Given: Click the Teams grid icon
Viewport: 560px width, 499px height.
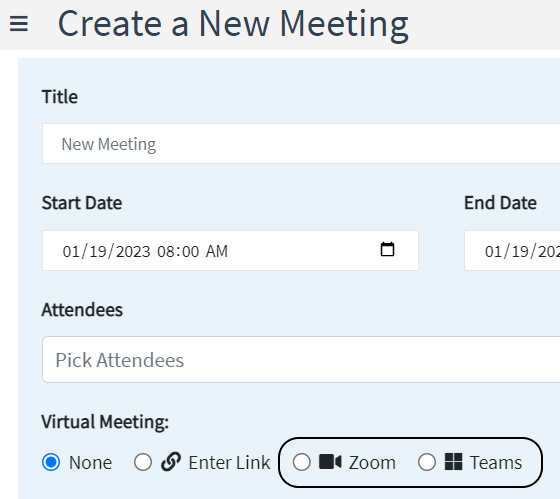Looking at the screenshot, I should click(453, 461).
